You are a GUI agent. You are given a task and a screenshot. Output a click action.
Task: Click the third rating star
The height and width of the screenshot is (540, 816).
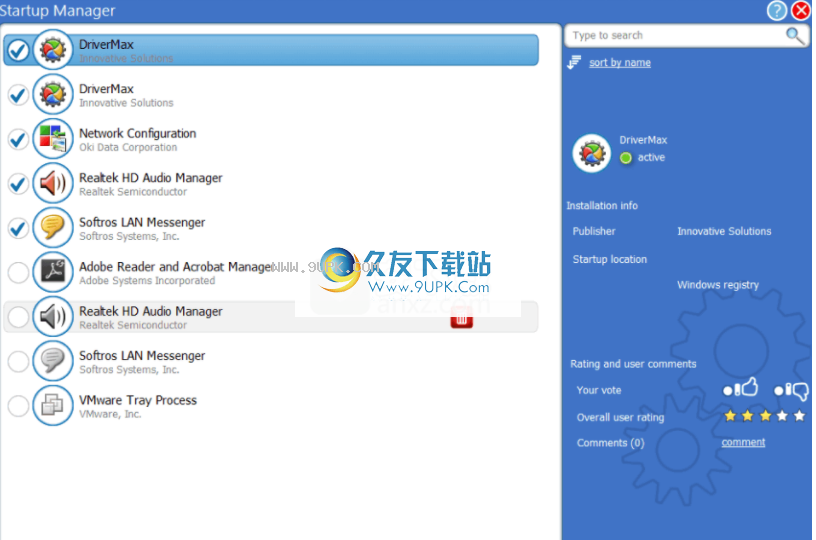765,416
